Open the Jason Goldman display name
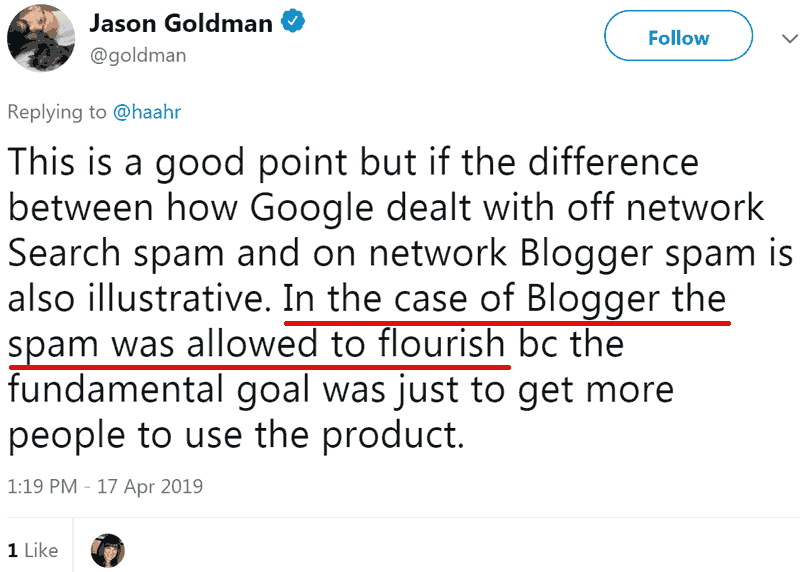This screenshot has height=572, width=800. coord(181,23)
